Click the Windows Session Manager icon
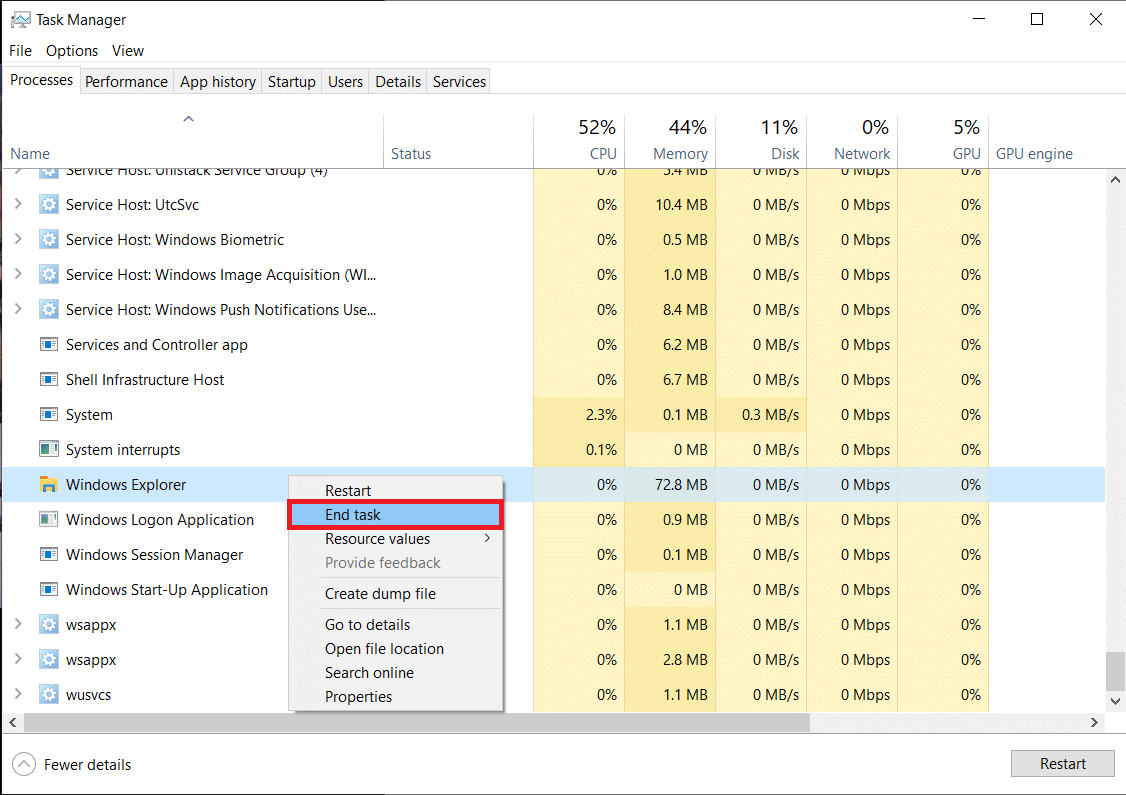Viewport: 1126px width, 795px height. point(48,554)
